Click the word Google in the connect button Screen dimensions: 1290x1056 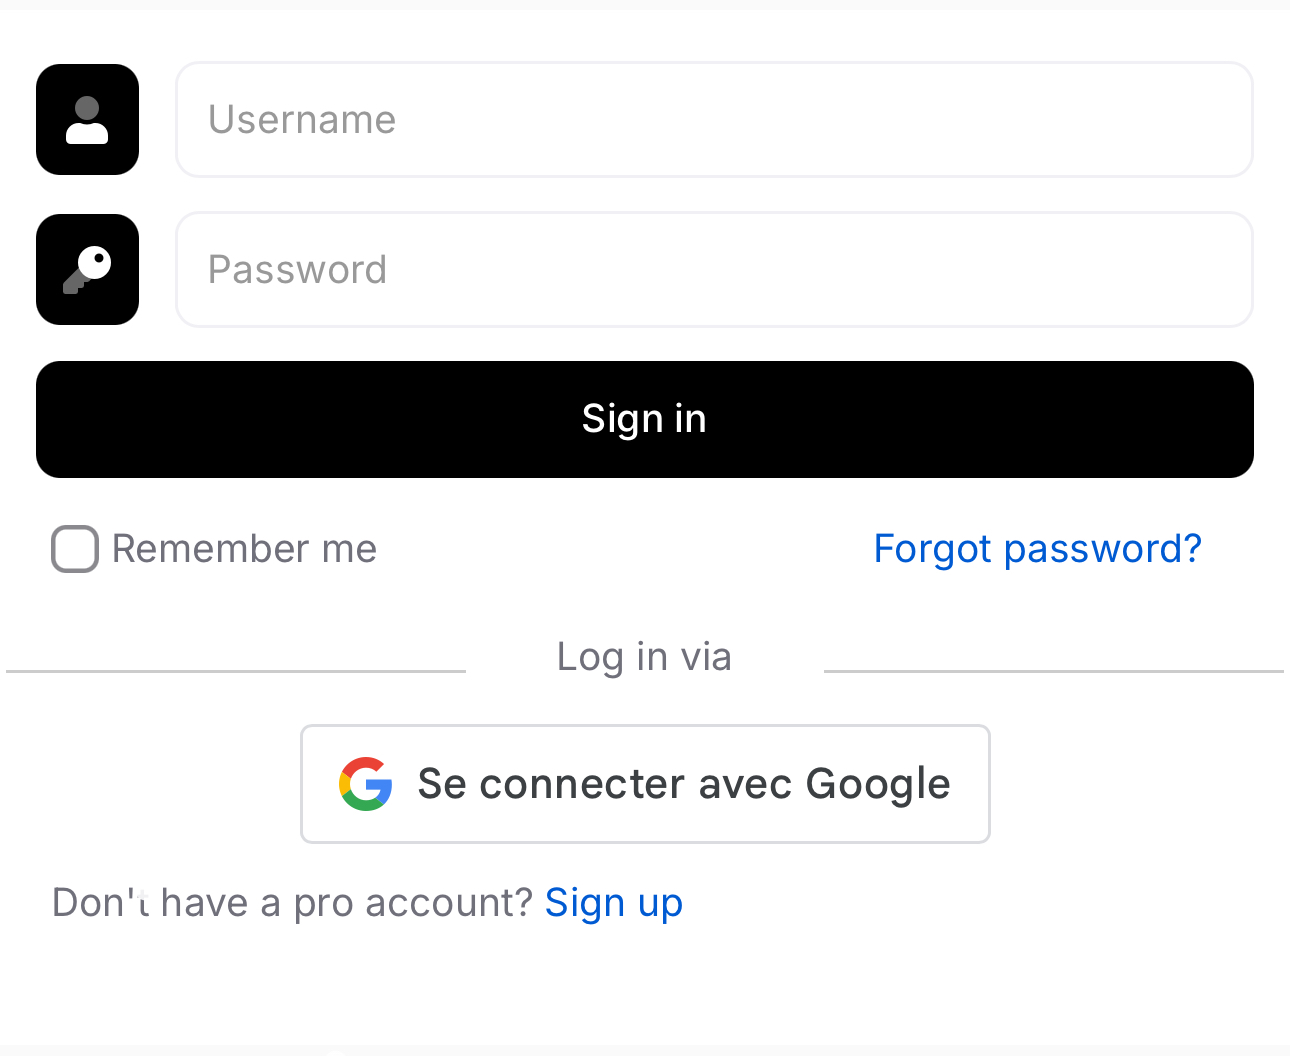click(878, 784)
